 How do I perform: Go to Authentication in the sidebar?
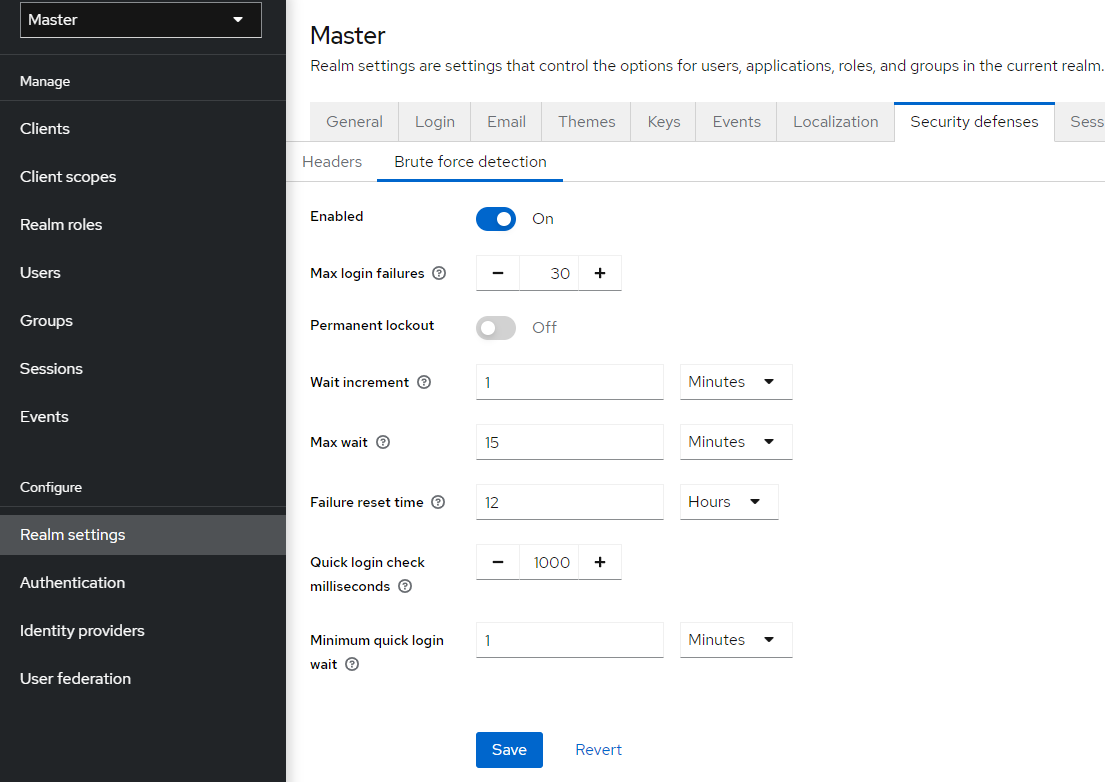(x=73, y=583)
